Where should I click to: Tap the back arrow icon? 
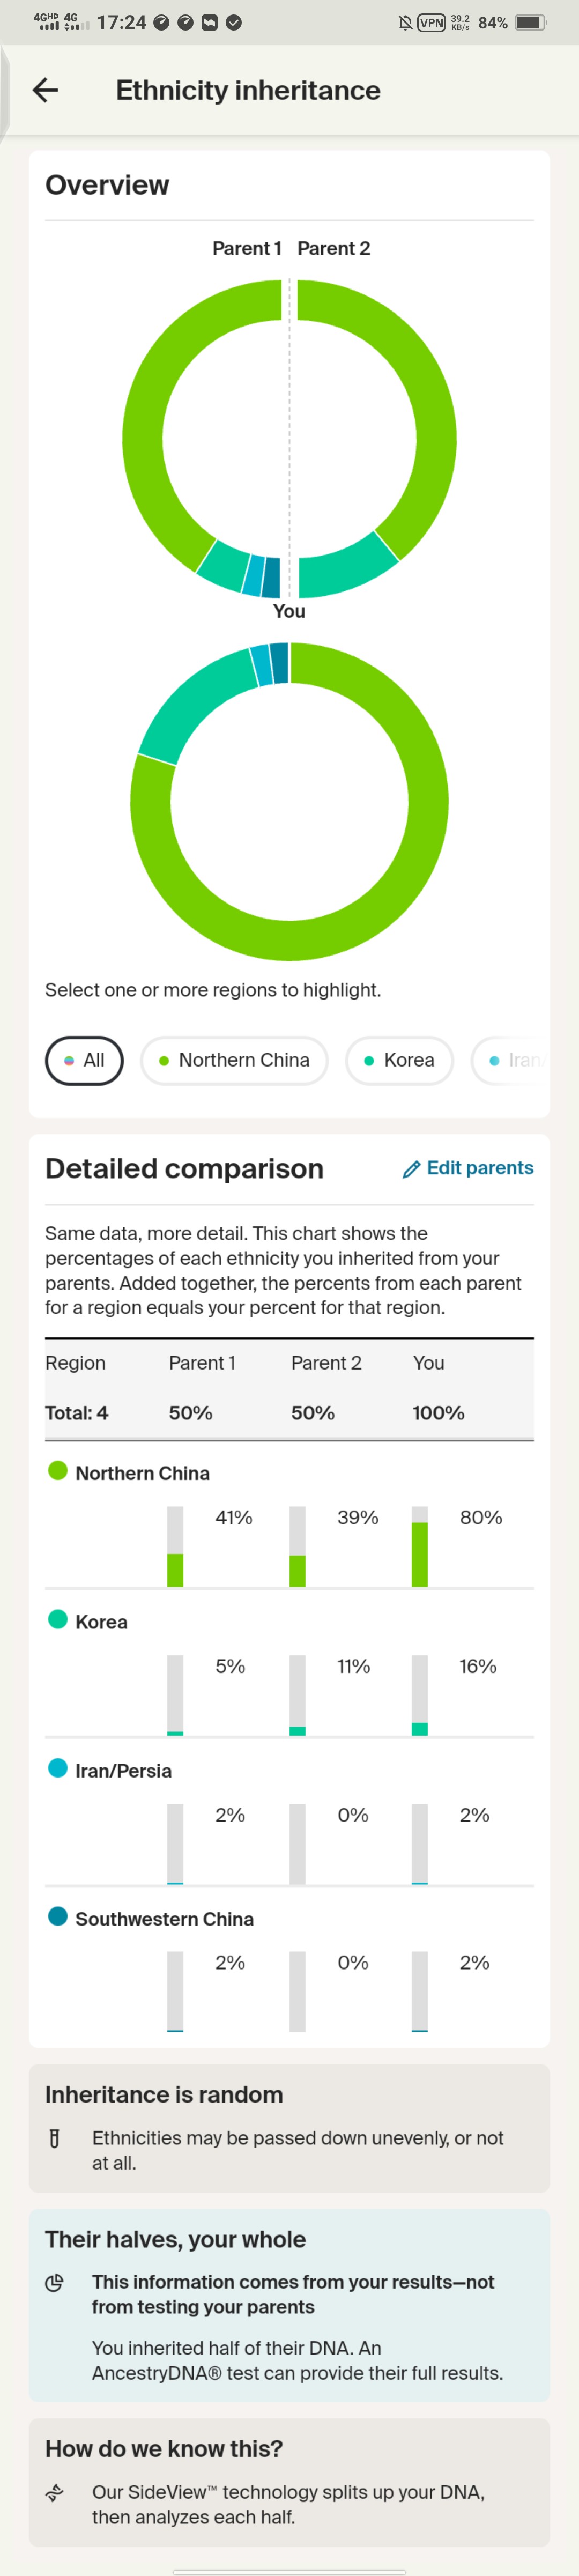pyautogui.click(x=45, y=90)
